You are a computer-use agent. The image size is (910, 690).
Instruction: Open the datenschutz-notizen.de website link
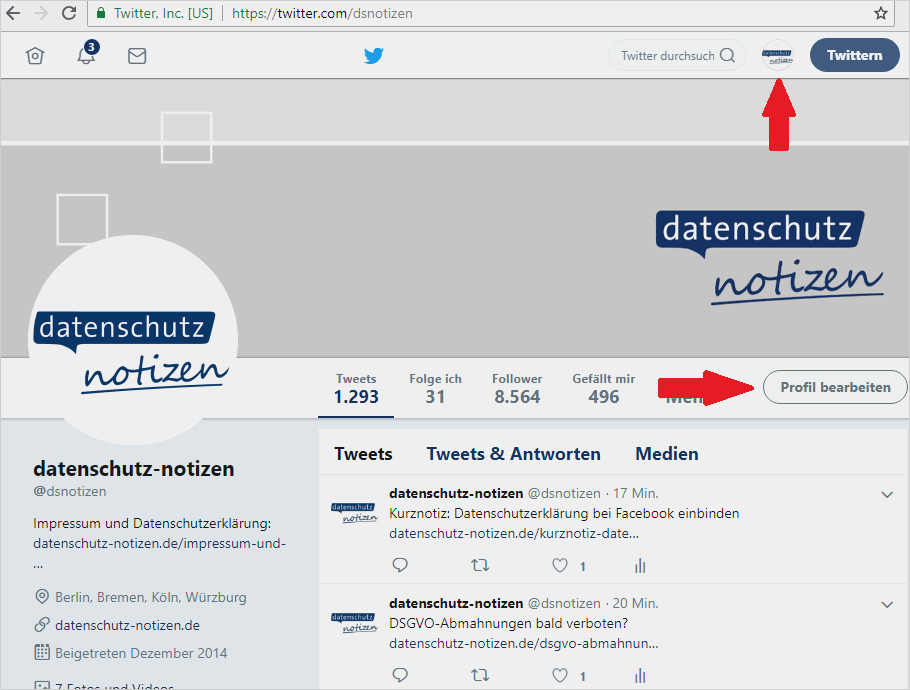click(127, 626)
